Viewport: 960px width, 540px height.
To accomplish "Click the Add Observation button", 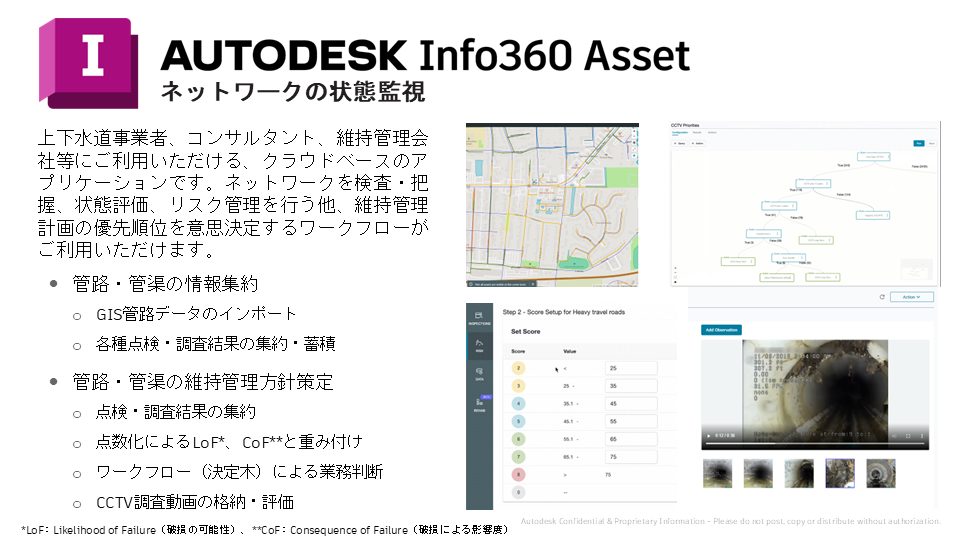I will click(721, 329).
